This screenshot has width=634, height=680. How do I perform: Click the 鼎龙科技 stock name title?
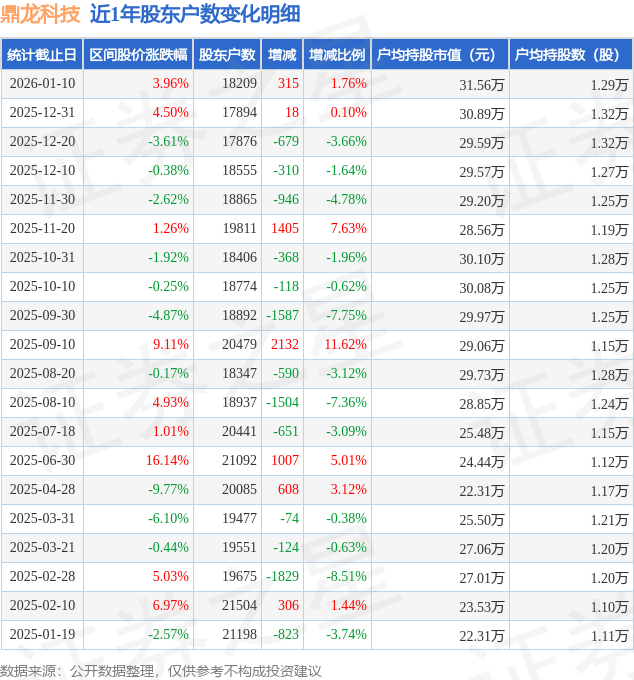(41, 14)
